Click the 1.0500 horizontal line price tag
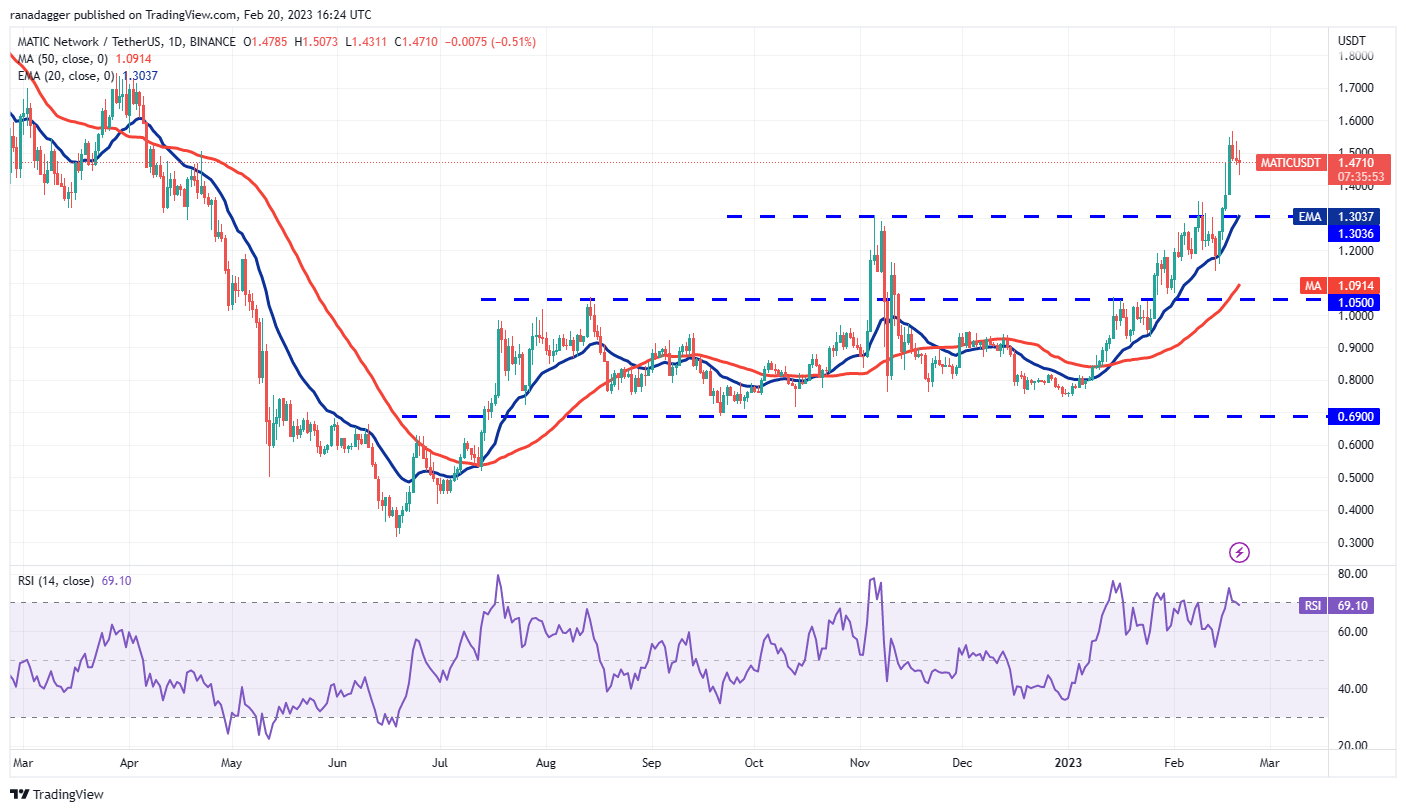Viewport: 1406px width, 812px height. [x=1356, y=301]
